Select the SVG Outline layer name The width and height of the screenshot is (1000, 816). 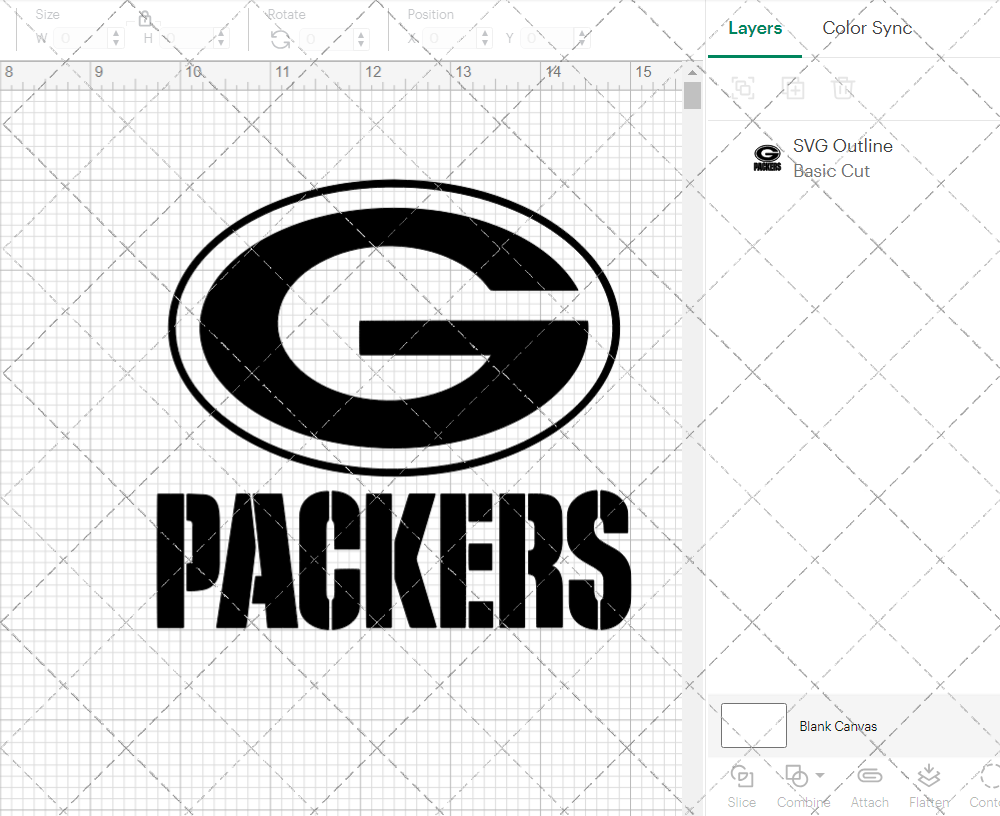[x=842, y=145]
